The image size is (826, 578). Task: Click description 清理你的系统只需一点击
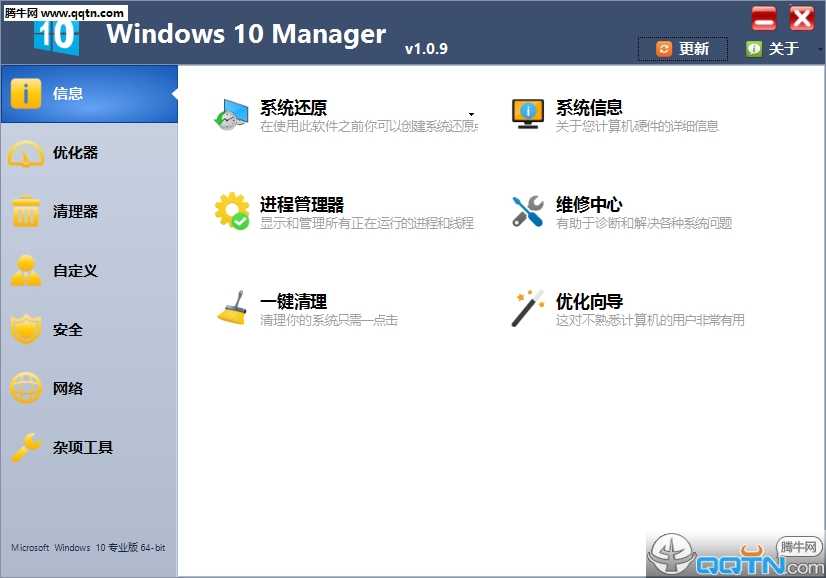[x=329, y=320]
